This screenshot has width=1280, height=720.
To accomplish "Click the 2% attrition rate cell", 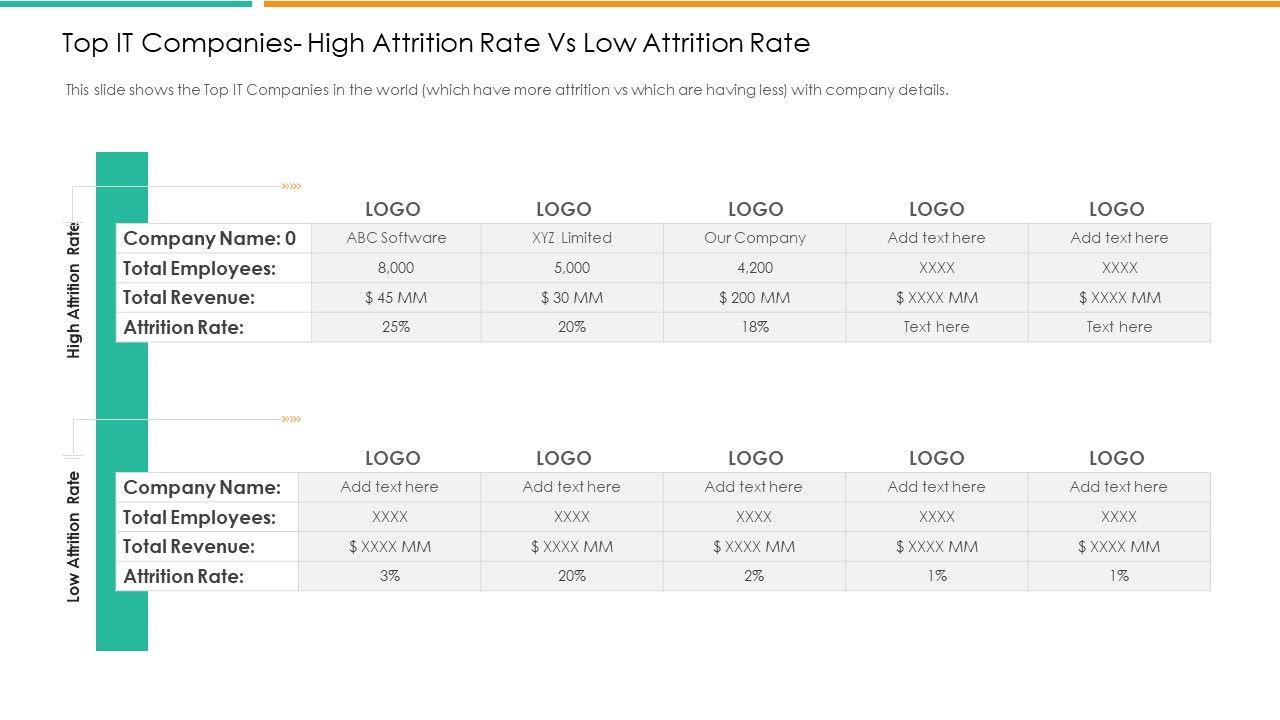I will coord(754,576).
